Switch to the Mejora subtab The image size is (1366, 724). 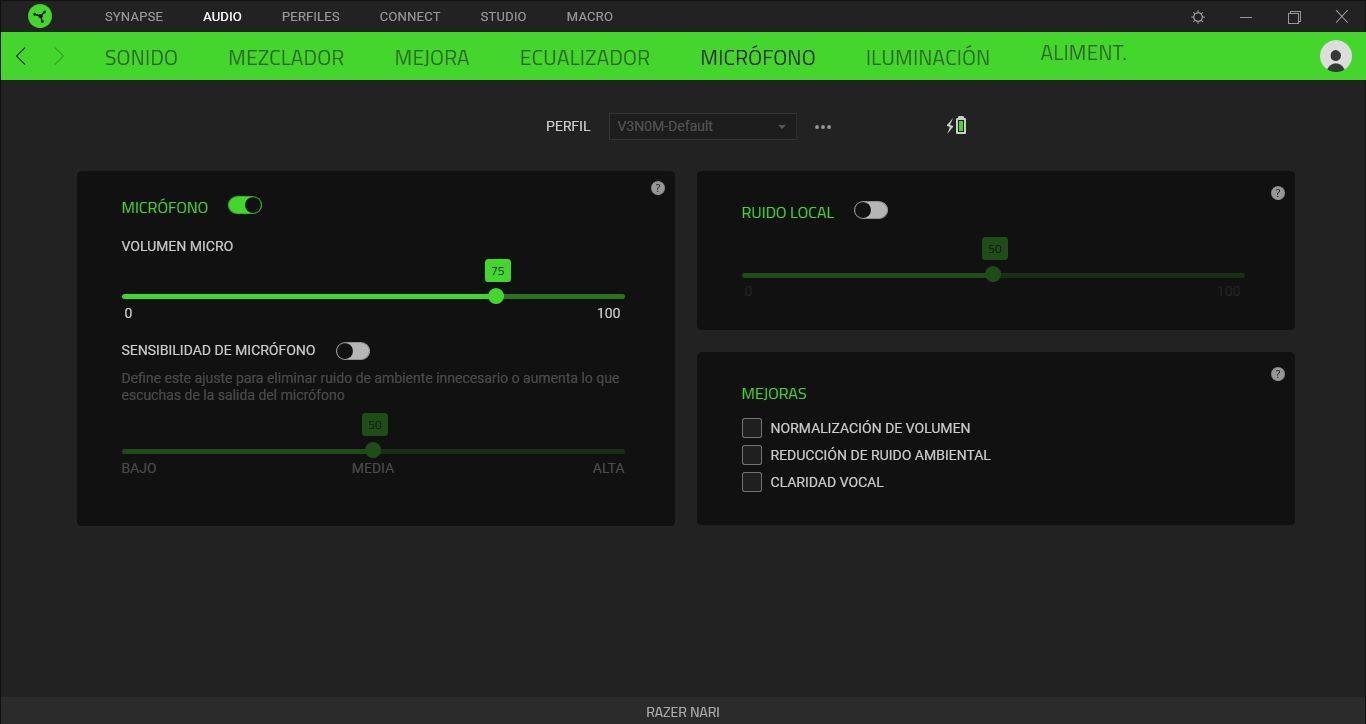coord(432,57)
